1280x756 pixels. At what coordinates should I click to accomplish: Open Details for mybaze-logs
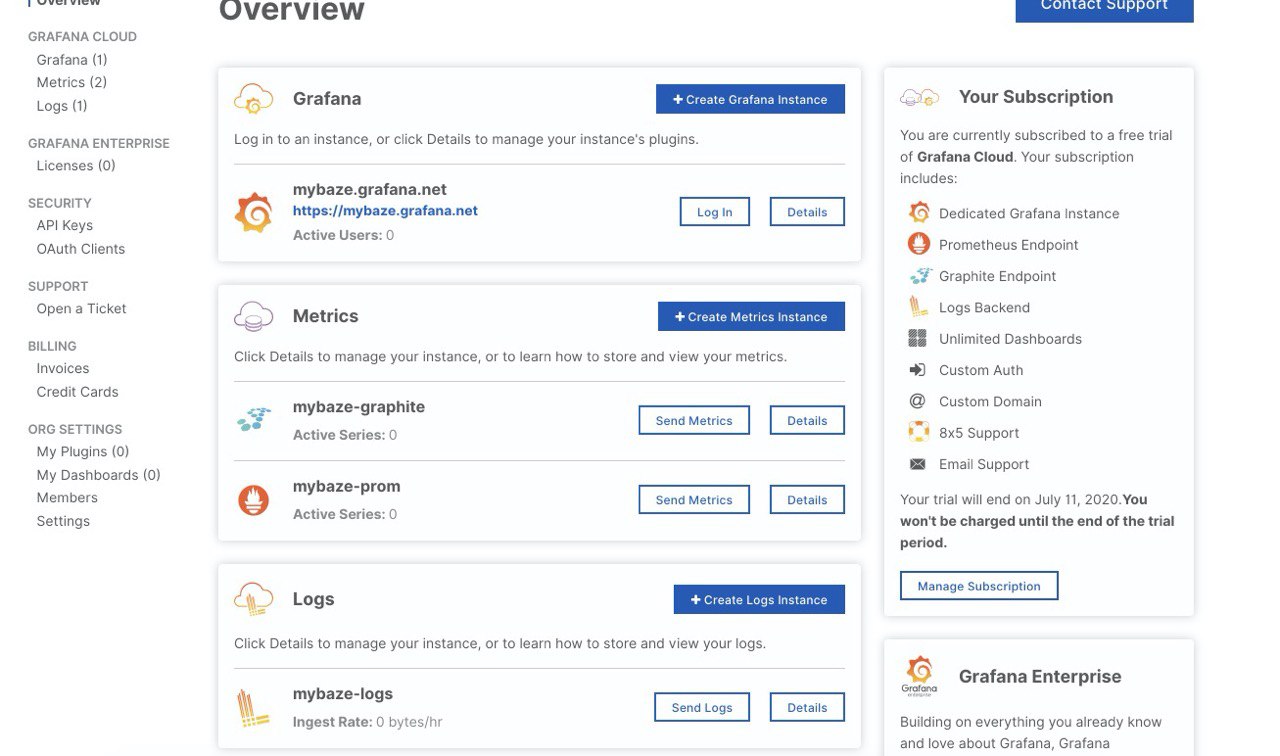[807, 707]
